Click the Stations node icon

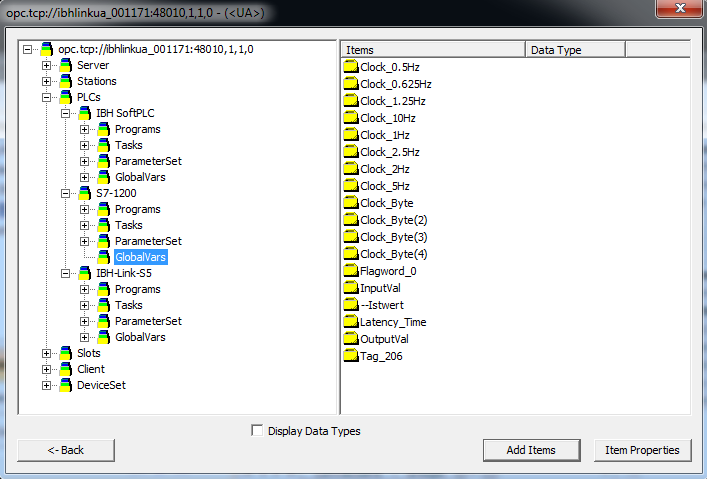(65, 81)
